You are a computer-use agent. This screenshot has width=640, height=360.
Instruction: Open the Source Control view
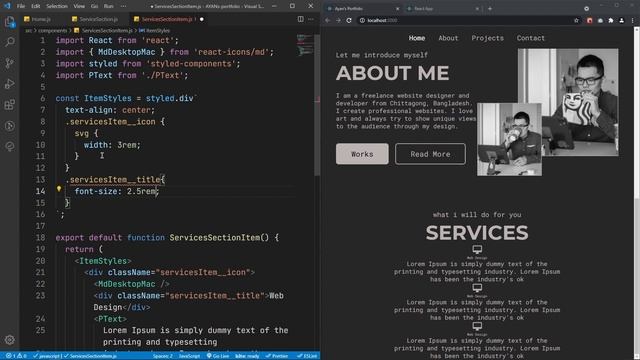pos(10,63)
